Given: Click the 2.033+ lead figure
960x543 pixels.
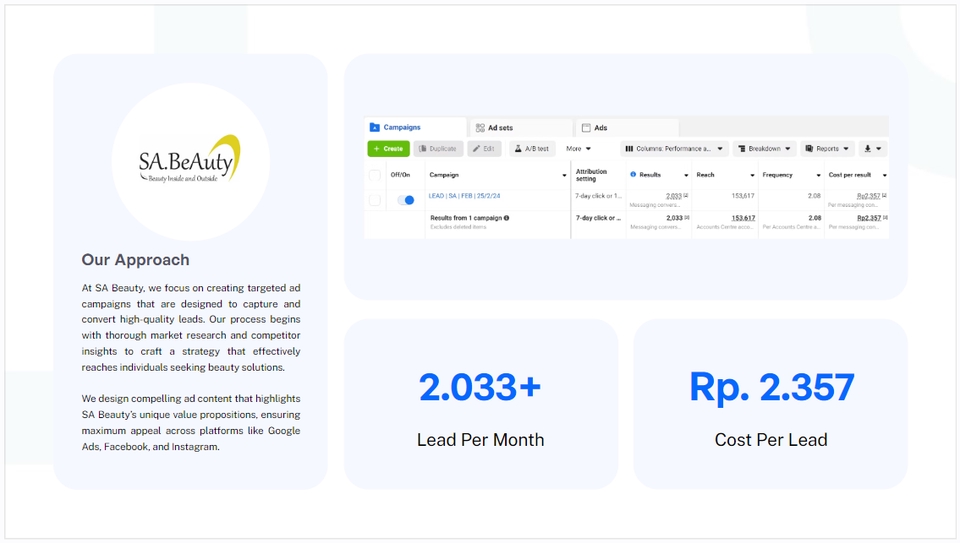Looking at the screenshot, I should pyautogui.click(x=480, y=387).
